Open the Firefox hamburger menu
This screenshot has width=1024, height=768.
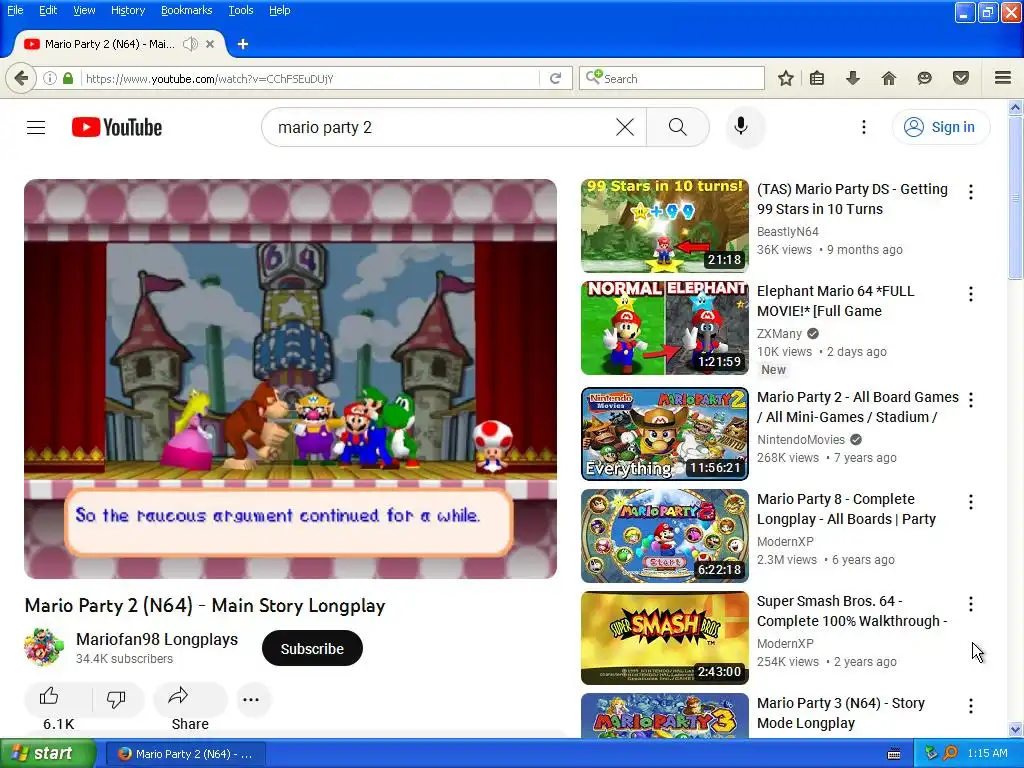(1003, 78)
